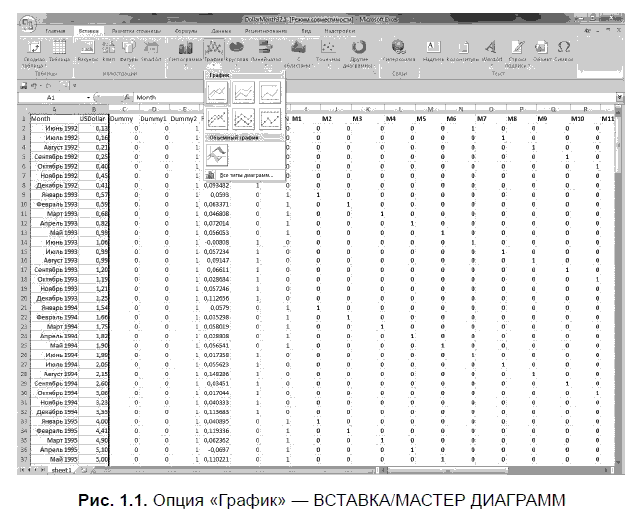Select the 3-D line chart (Объемный график)
The width and height of the screenshot is (631, 525).
pyautogui.click(x=215, y=155)
